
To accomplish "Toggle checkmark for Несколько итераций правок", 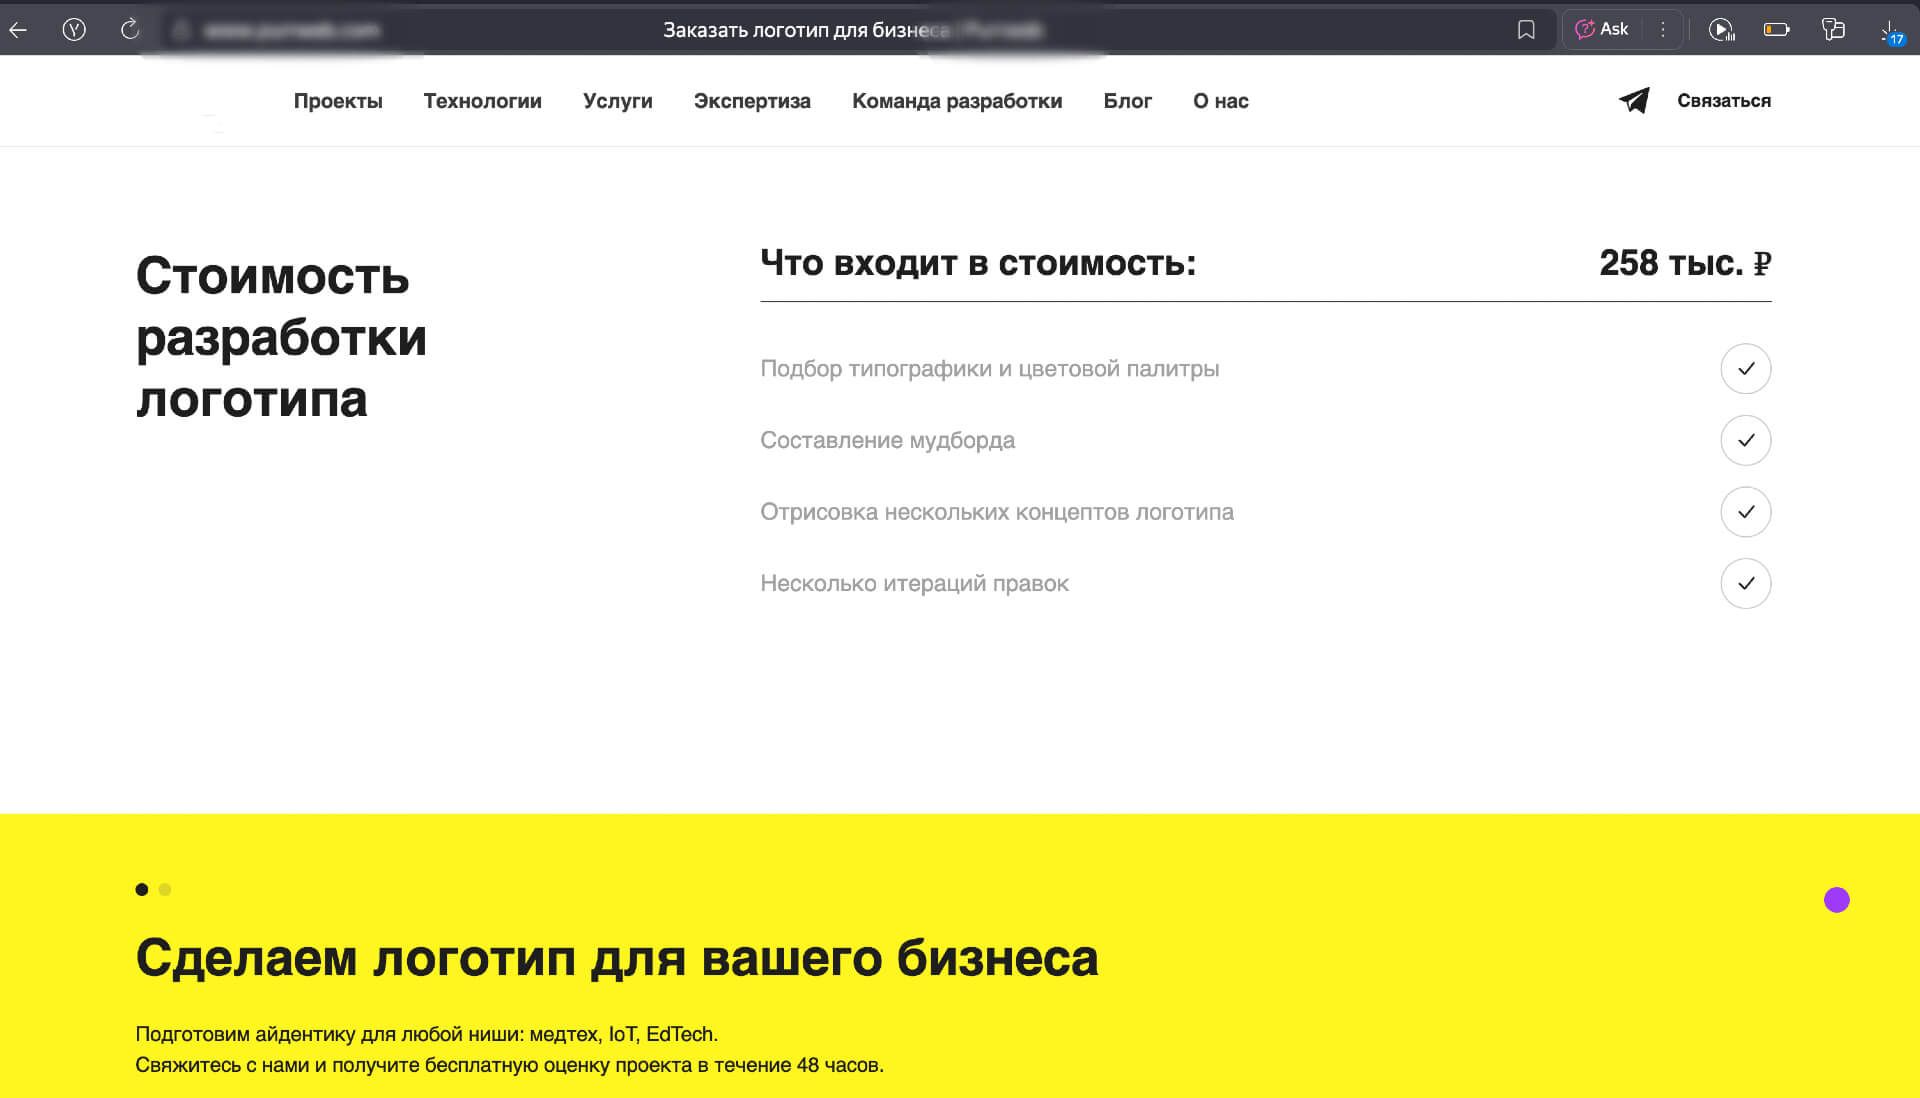I will [1746, 583].
